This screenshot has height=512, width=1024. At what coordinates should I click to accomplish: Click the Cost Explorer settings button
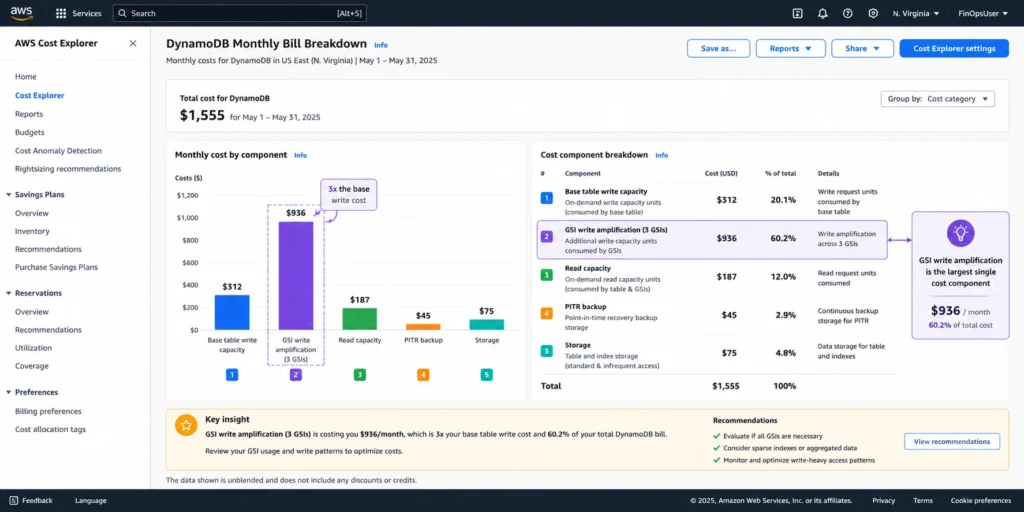coord(954,48)
